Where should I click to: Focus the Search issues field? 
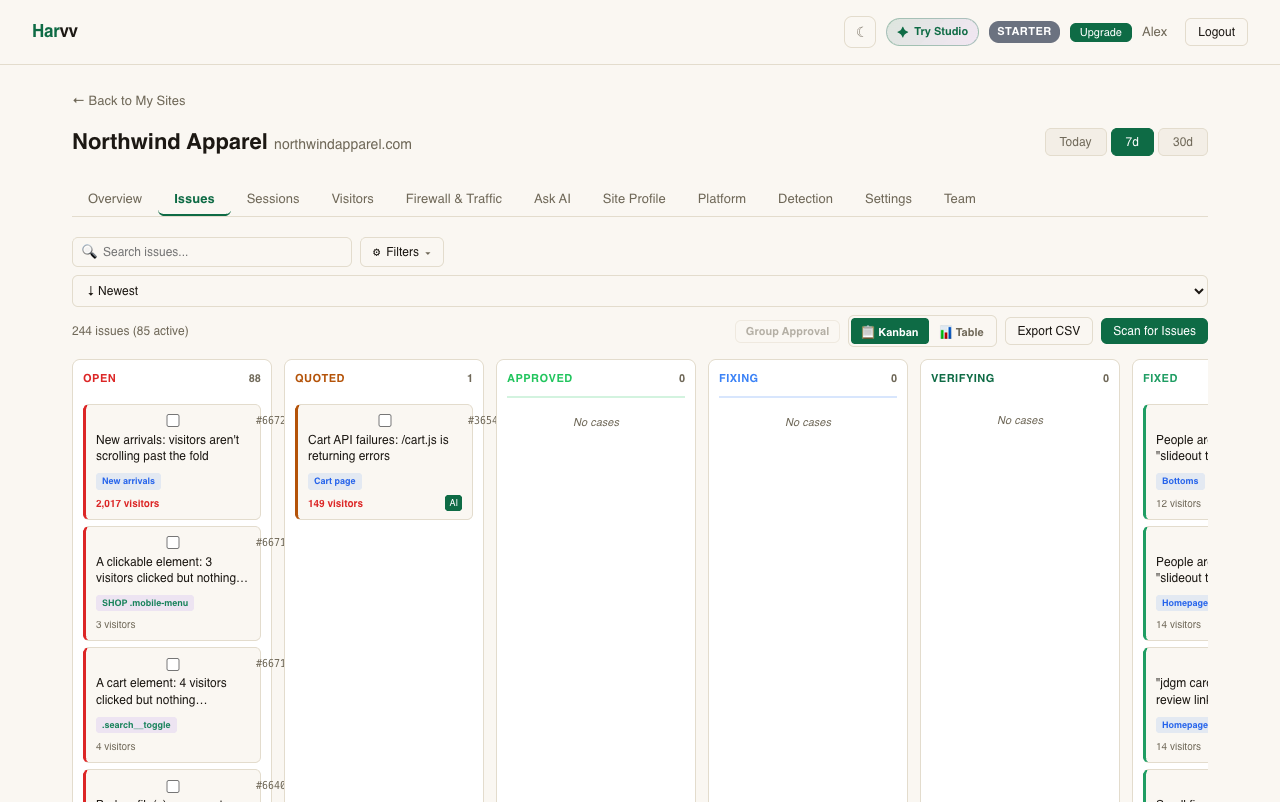[212, 252]
